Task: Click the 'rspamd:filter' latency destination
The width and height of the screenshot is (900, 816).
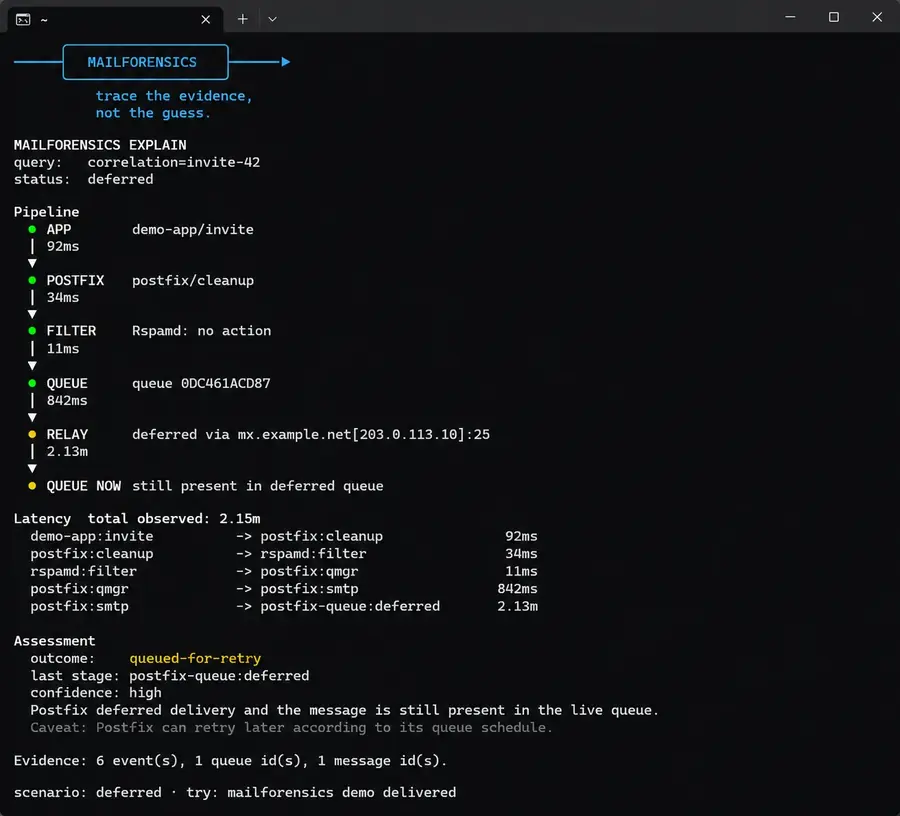Action: (x=313, y=554)
